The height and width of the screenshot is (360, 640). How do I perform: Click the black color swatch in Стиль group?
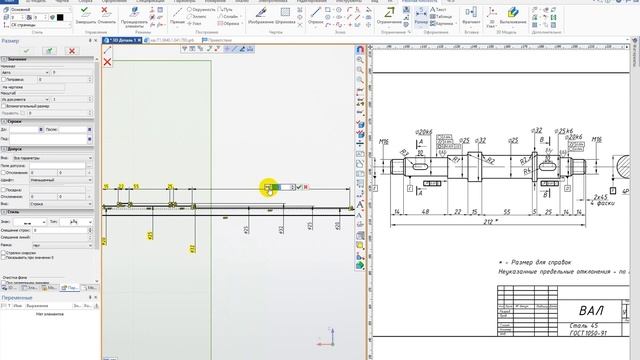click(x=60, y=17)
